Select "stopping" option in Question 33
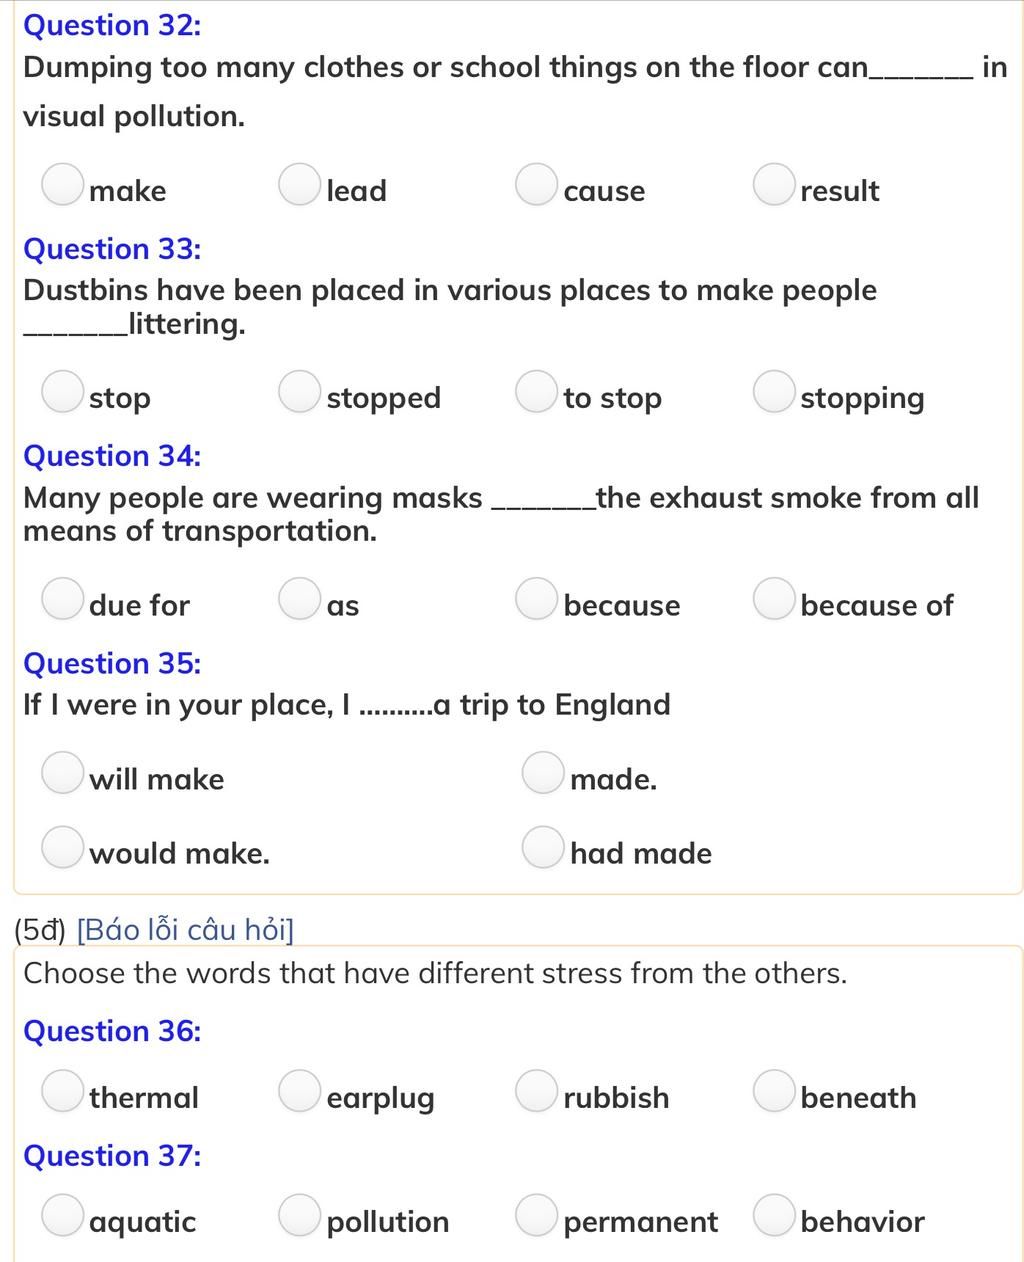The image size is (1024, 1262). 773,392
